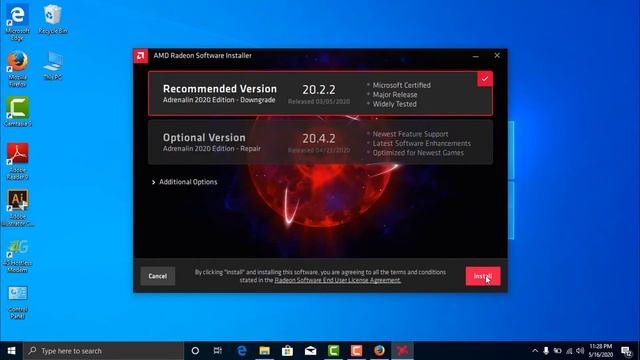
Task: Open orange Camtasia recorder icon on taskbar
Action: click(356, 351)
